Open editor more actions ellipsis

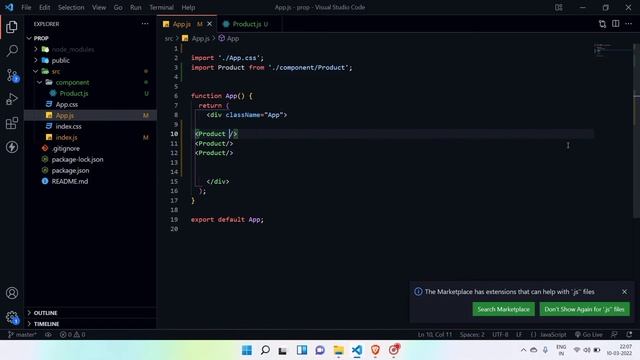(x=629, y=24)
